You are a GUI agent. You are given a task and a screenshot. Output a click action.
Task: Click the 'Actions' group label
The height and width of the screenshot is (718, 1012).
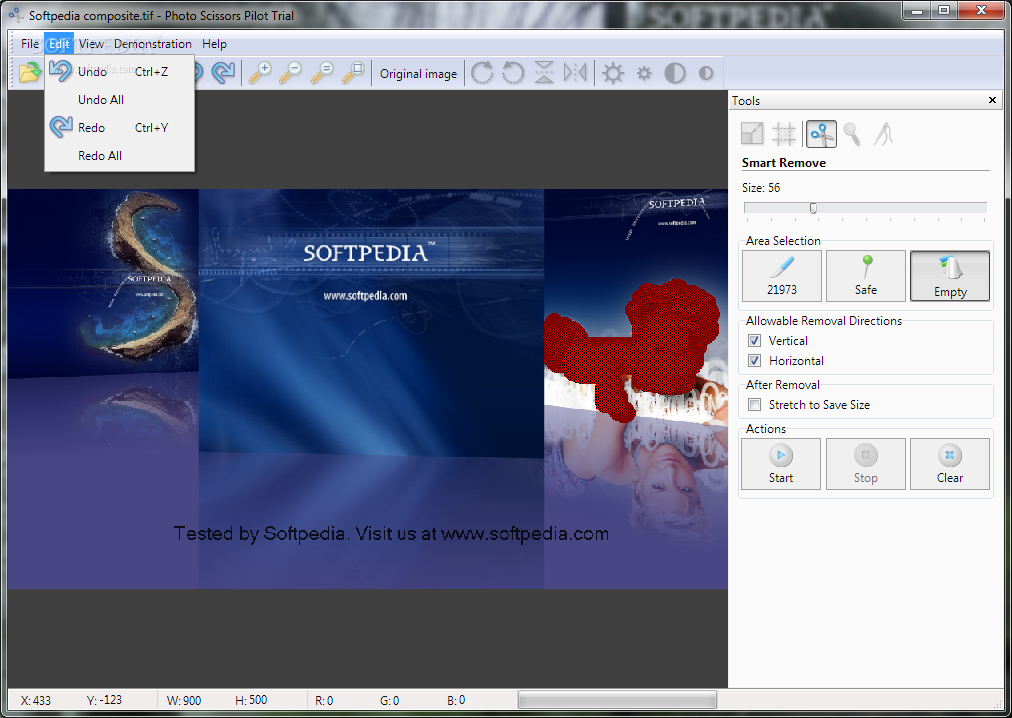click(765, 429)
